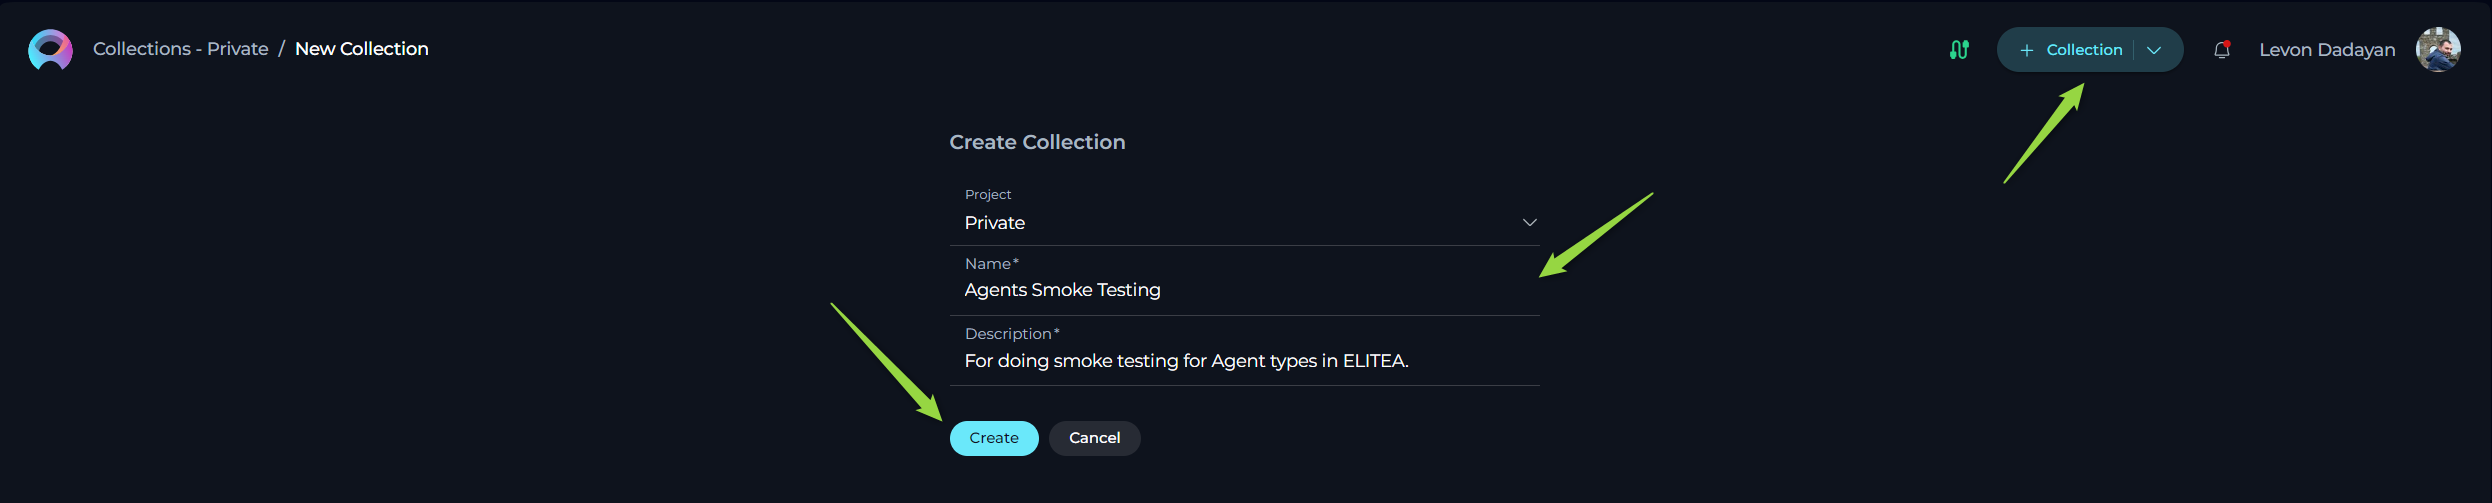The width and height of the screenshot is (2492, 503).
Task: Click the plus icon in the Collection button
Action: (x=2026, y=50)
